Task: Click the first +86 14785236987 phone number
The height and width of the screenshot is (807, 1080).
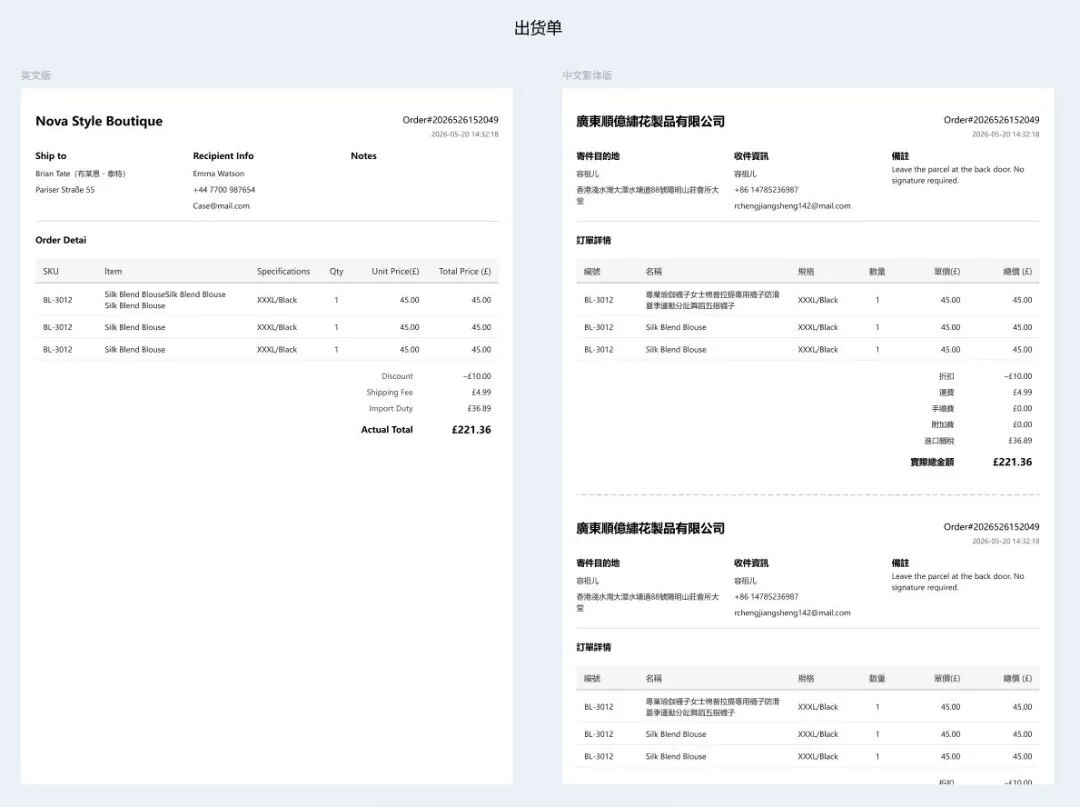Action: [x=766, y=189]
